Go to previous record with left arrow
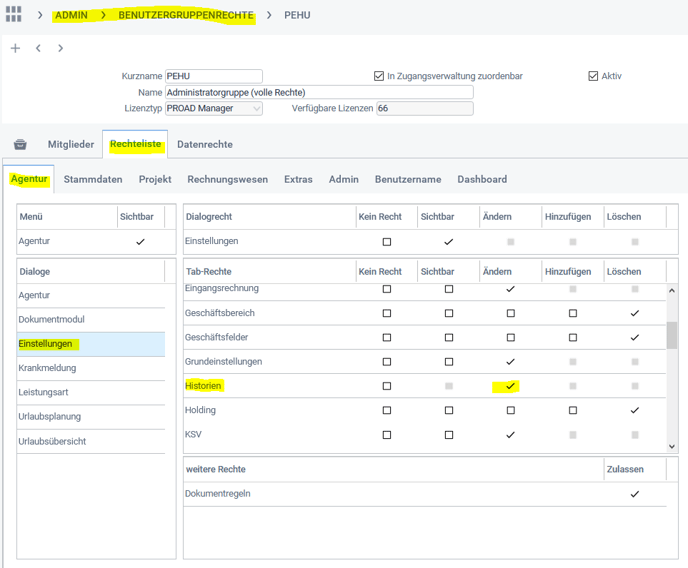 (x=38, y=48)
